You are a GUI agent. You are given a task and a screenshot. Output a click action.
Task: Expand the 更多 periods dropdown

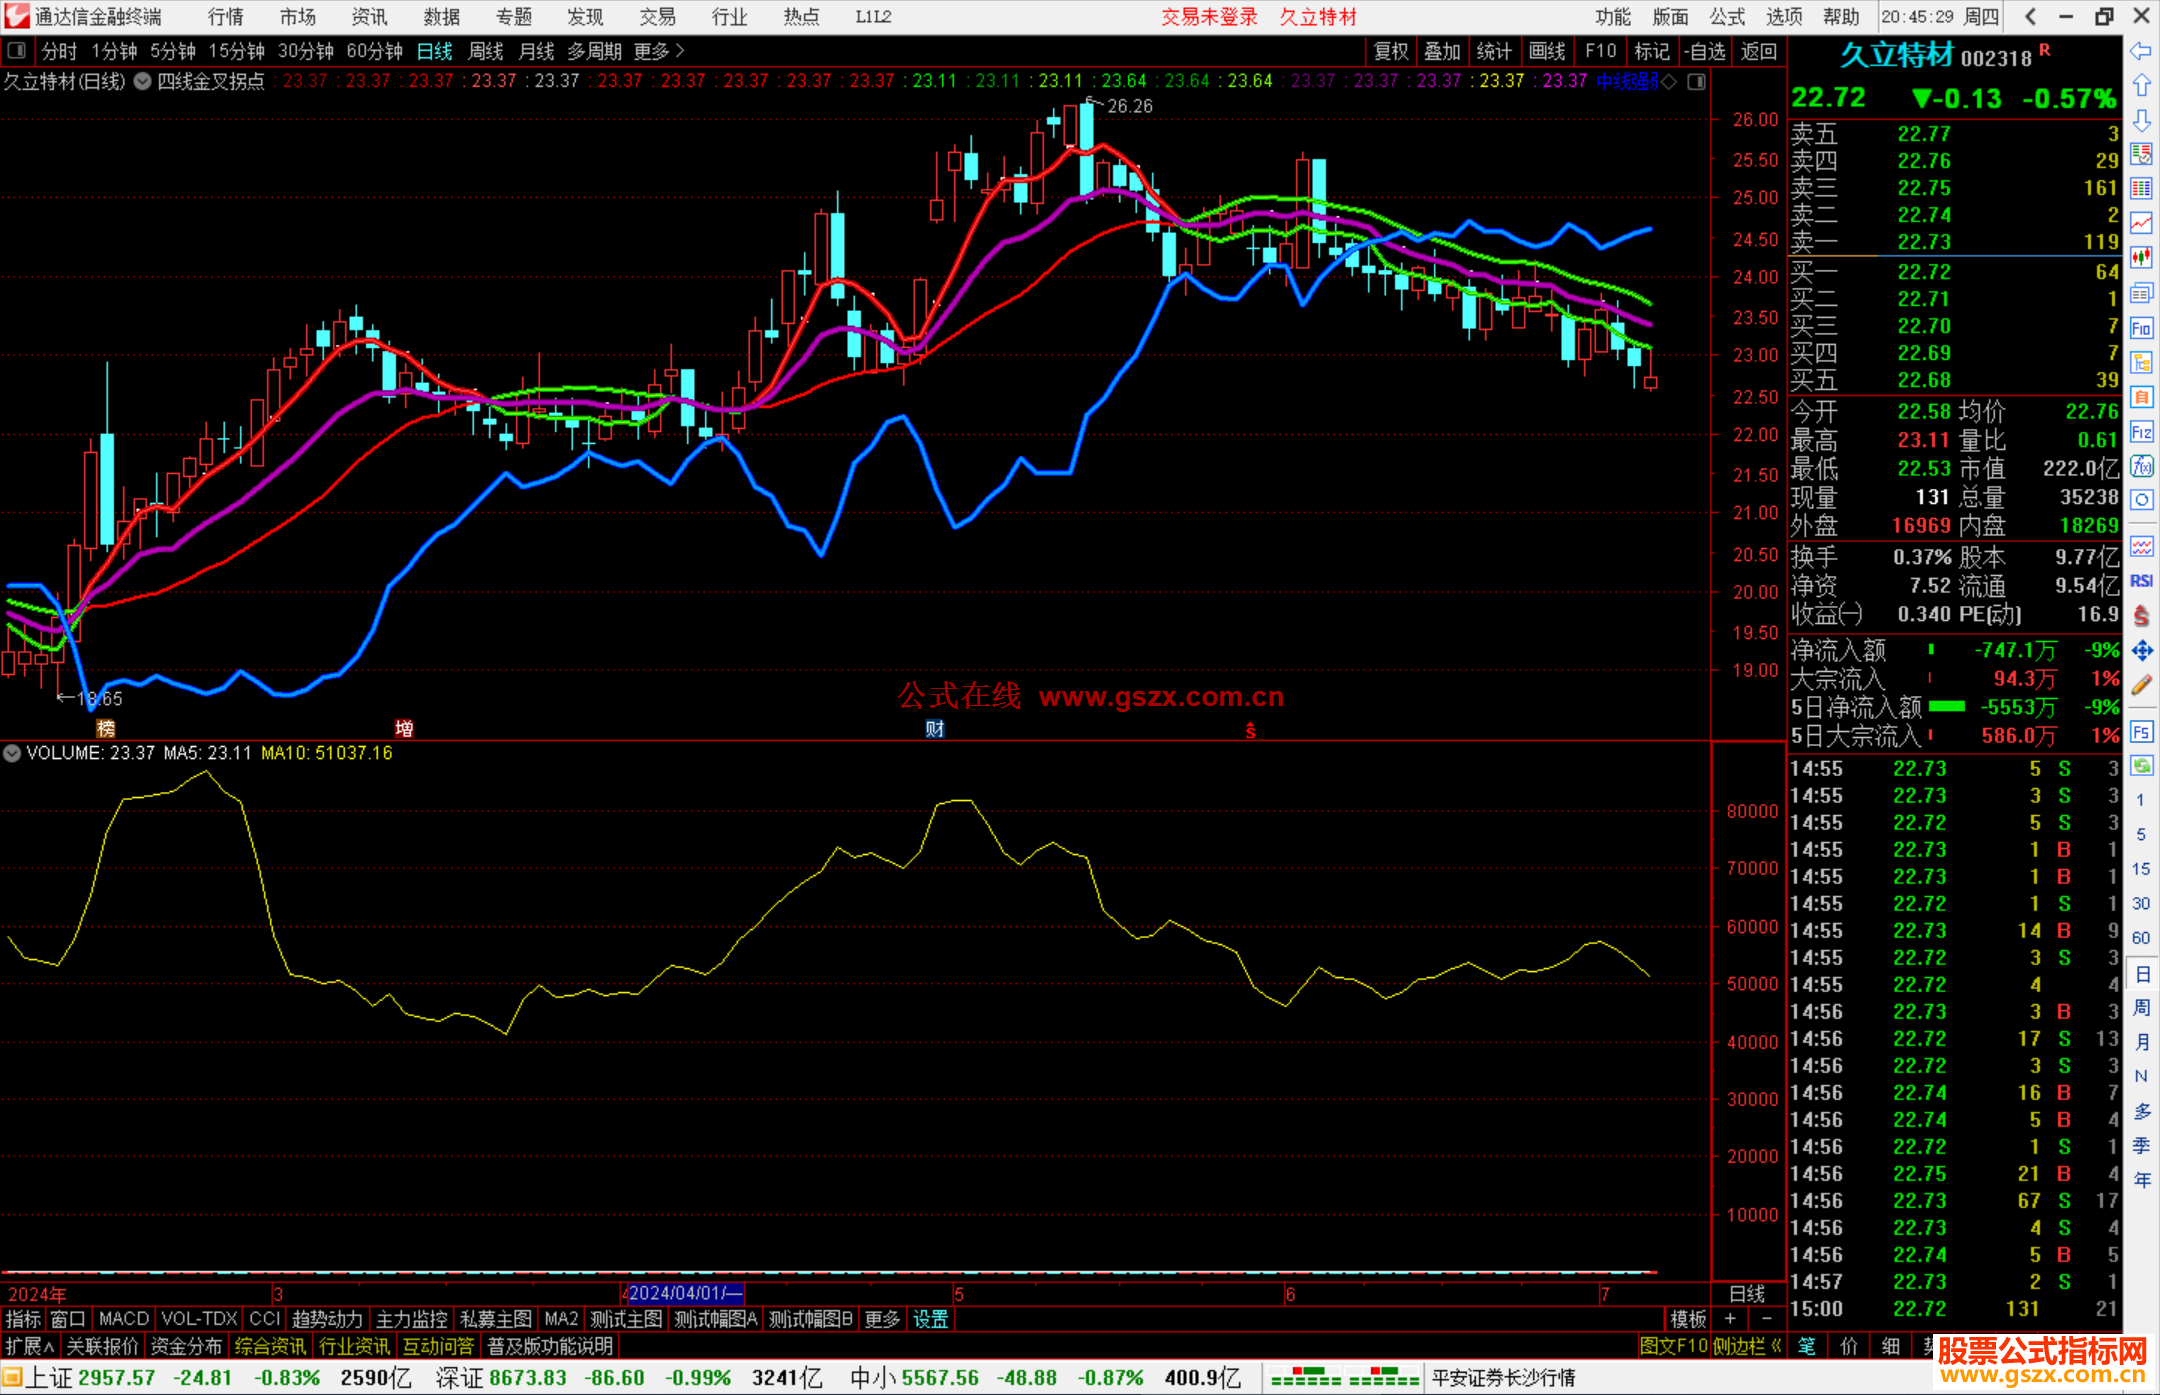coord(659,51)
